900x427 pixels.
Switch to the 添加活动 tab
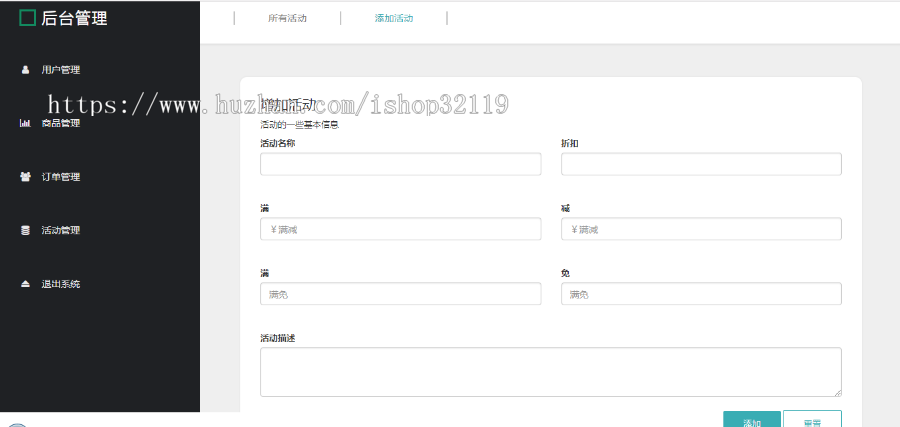coord(394,18)
